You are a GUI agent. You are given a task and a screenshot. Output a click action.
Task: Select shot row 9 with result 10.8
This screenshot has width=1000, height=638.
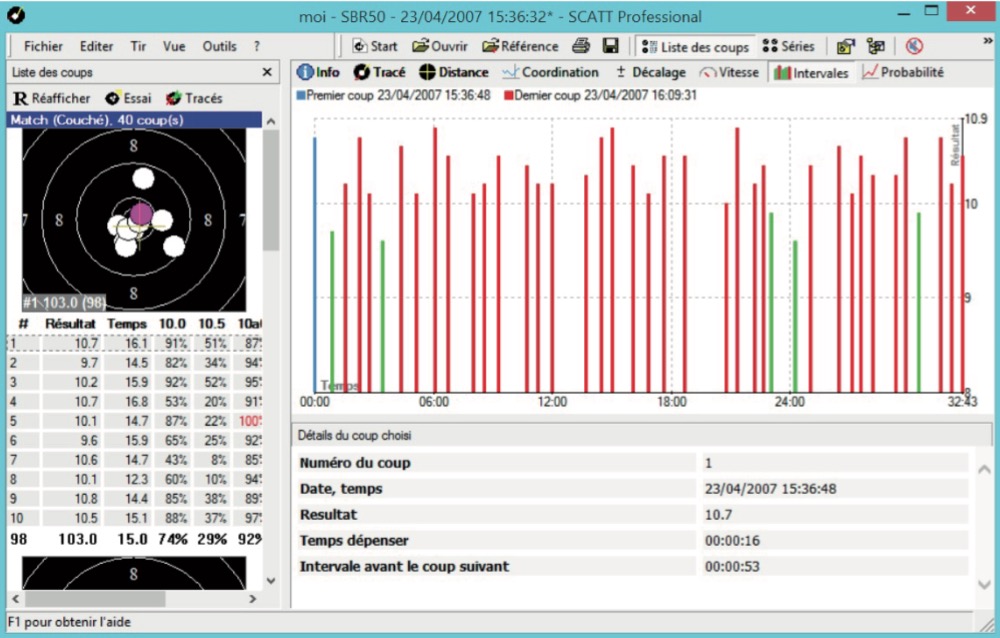coord(135,498)
